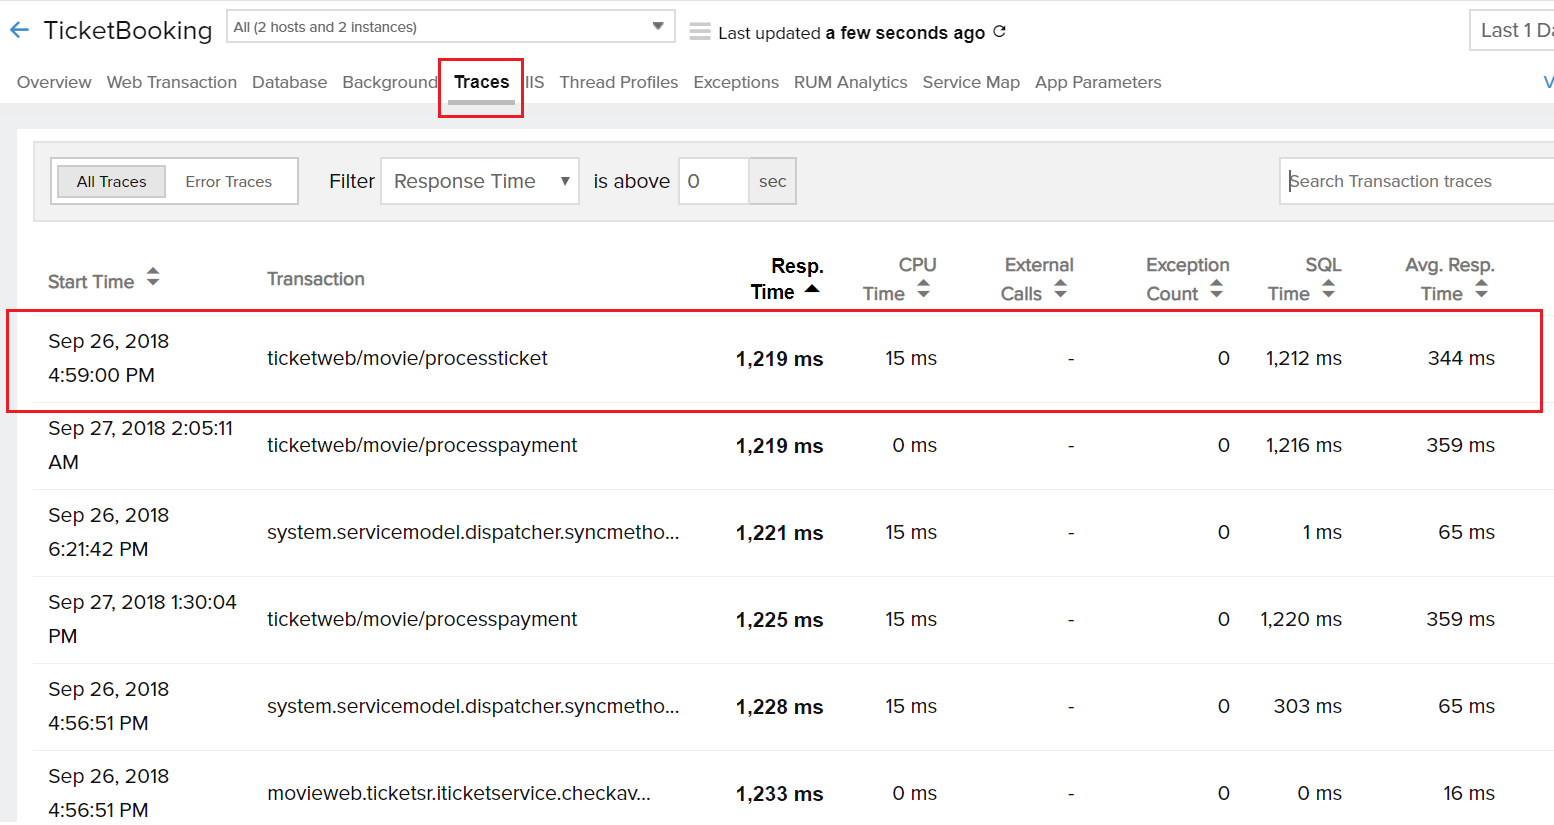
Task: Click the 16 ms average response value
Action: pyautogui.click(x=1469, y=793)
